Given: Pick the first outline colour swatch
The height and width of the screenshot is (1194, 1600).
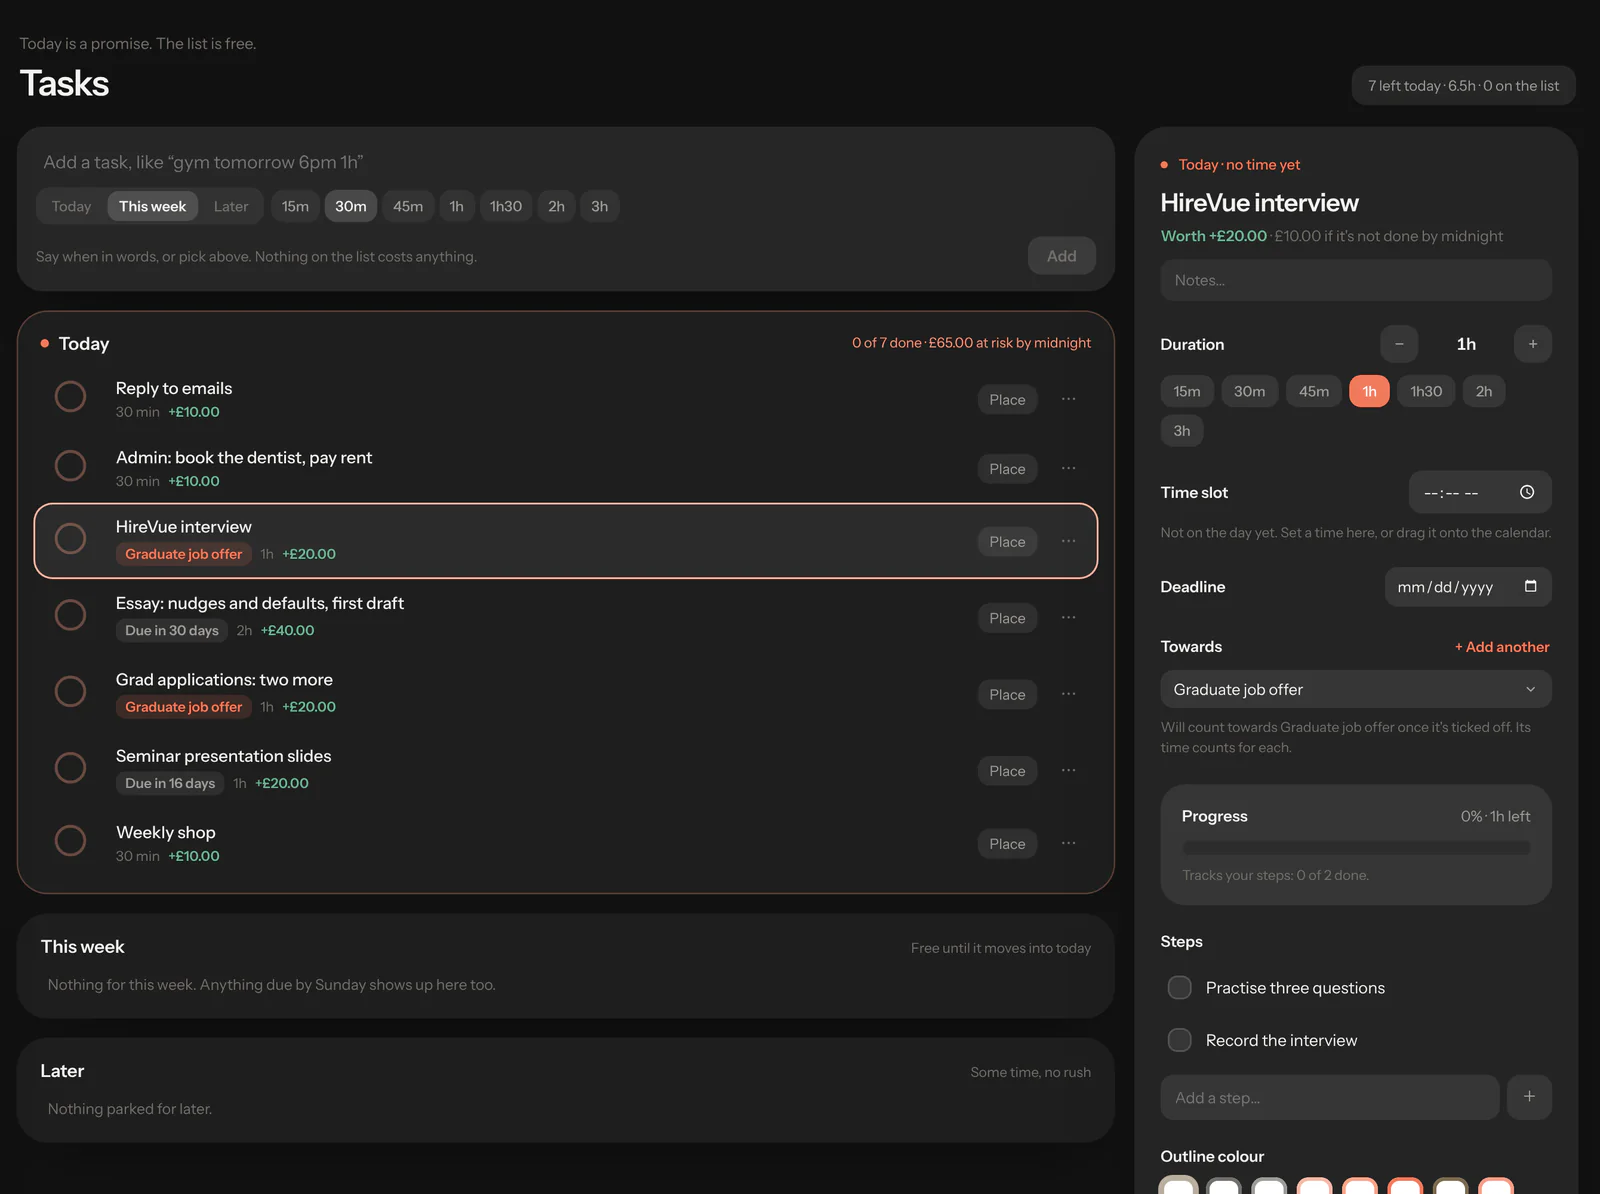Looking at the screenshot, I should (x=1179, y=1186).
